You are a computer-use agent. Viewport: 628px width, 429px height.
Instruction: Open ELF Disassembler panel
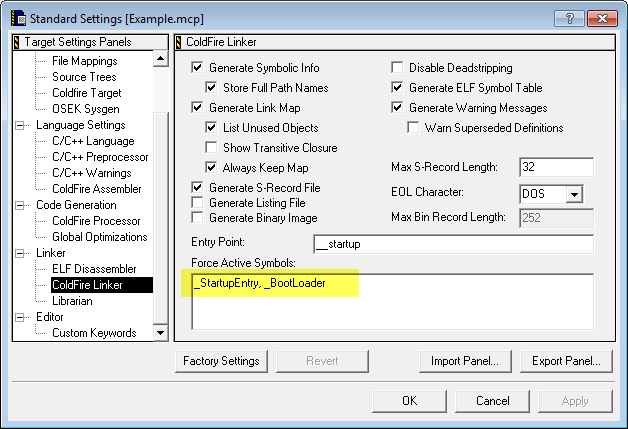pyautogui.click(x=94, y=269)
